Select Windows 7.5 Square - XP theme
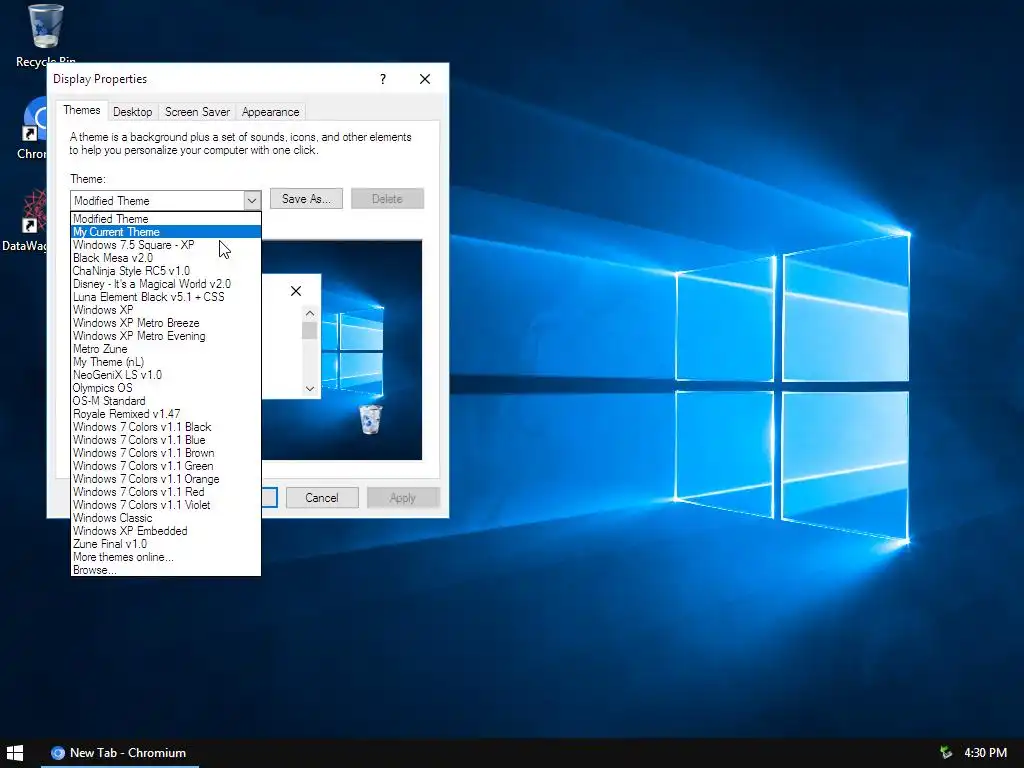The image size is (1024, 768). 166,245
